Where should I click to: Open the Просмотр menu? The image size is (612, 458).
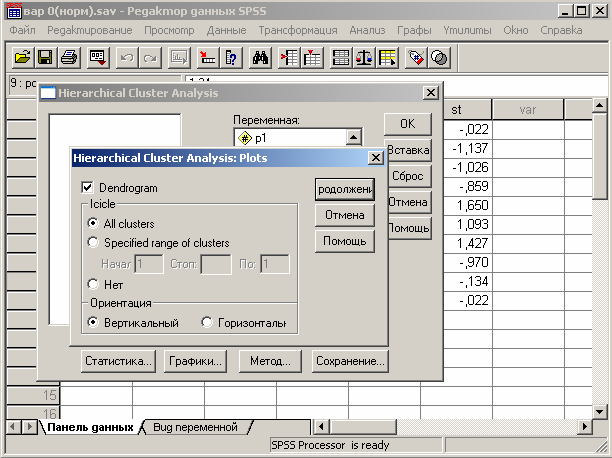tap(169, 30)
